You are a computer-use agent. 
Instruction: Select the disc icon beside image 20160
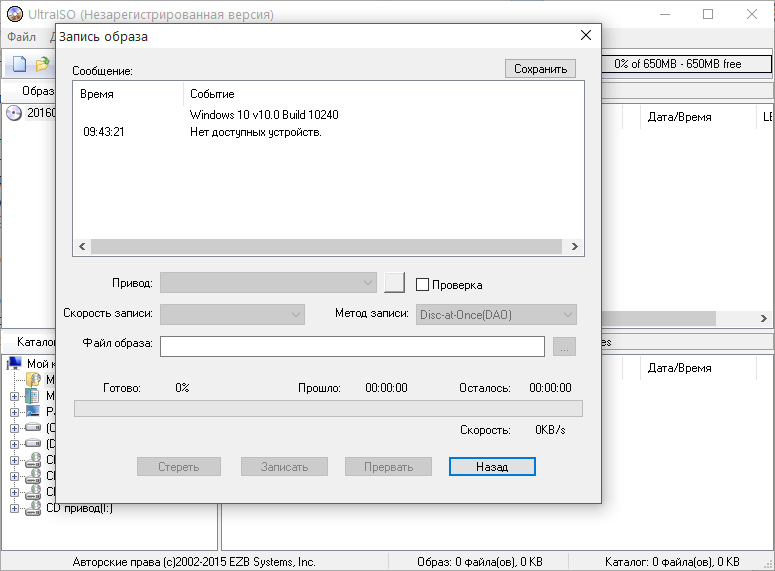click(x=14, y=113)
